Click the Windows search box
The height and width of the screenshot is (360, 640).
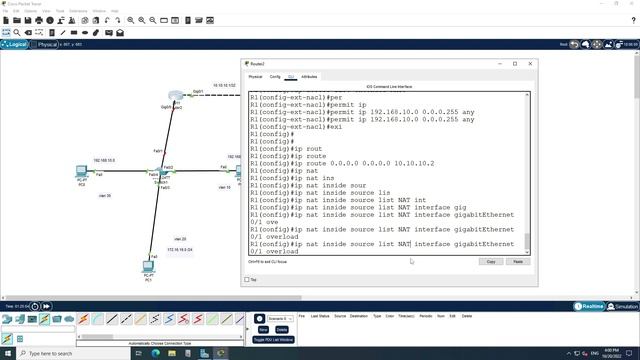(73, 353)
